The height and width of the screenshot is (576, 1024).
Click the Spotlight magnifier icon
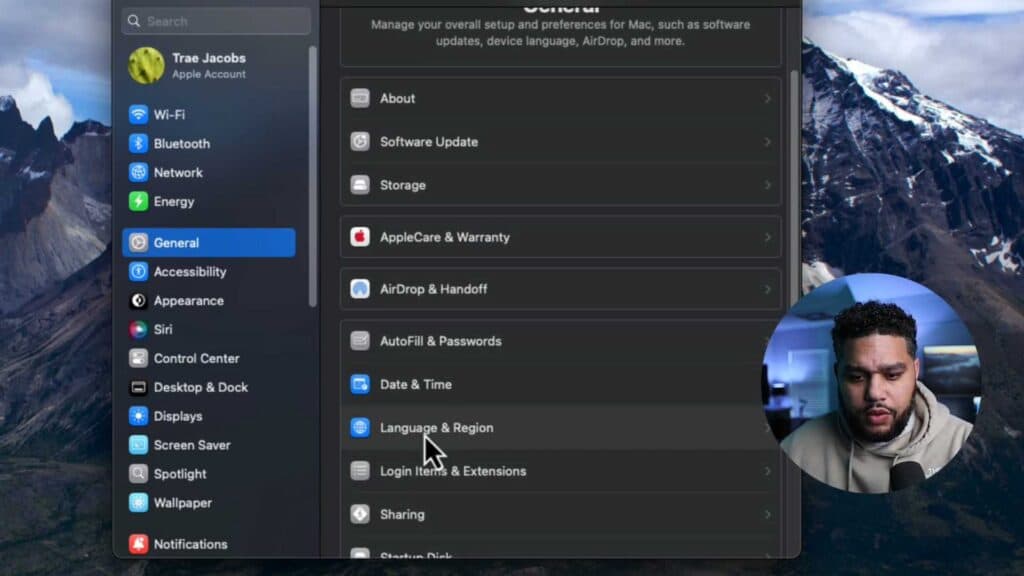point(138,473)
